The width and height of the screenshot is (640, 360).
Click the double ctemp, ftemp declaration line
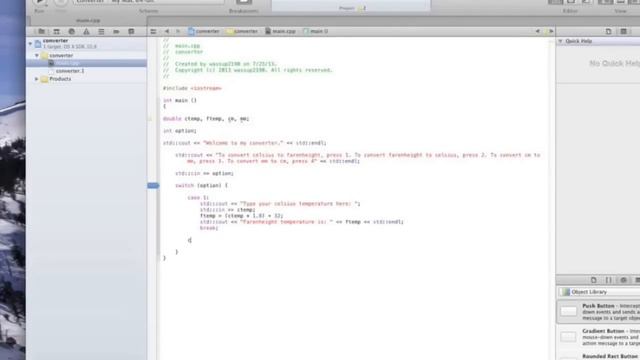click(x=206, y=119)
